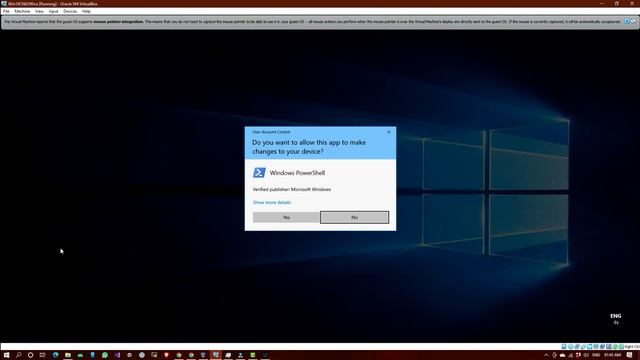Viewport: 640px width, 360px height.
Task: Open File Explorer from the taskbar
Action: (68, 355)
